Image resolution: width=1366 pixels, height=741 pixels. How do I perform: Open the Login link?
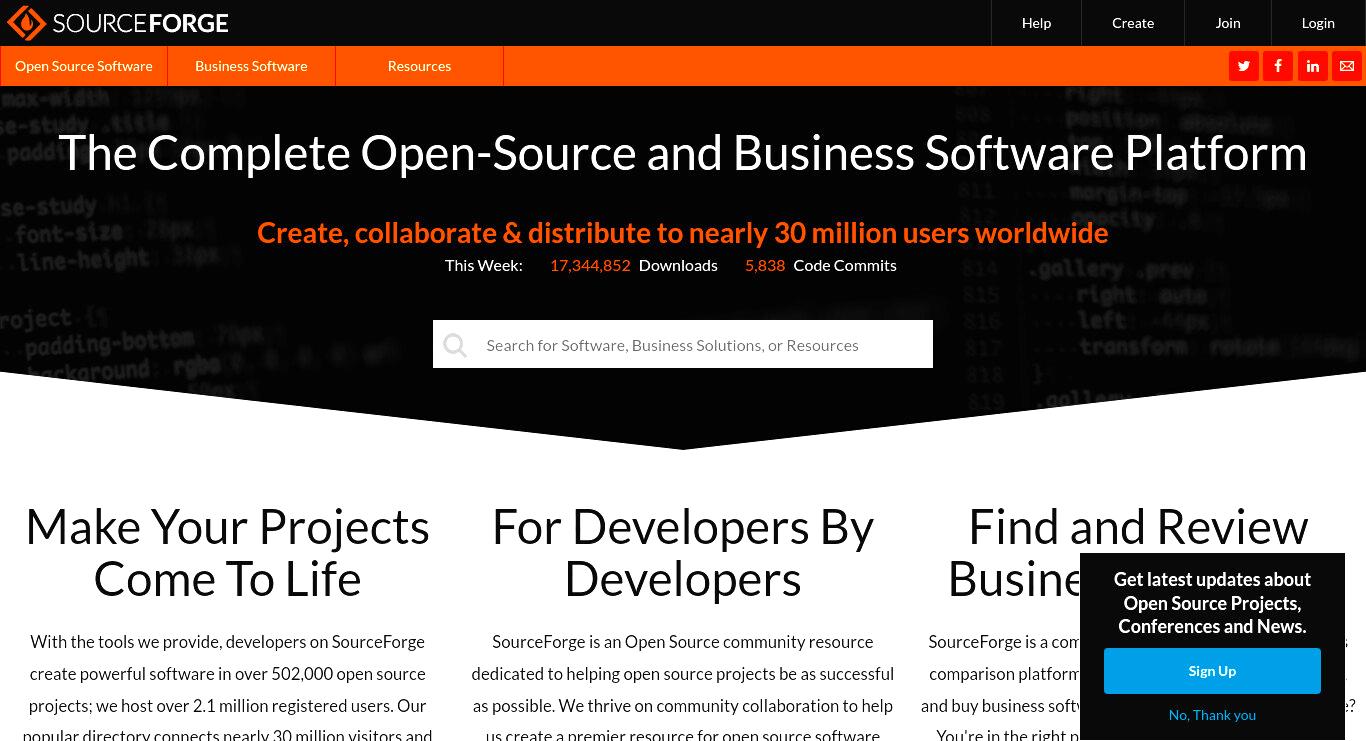(x=1318, y=23)
